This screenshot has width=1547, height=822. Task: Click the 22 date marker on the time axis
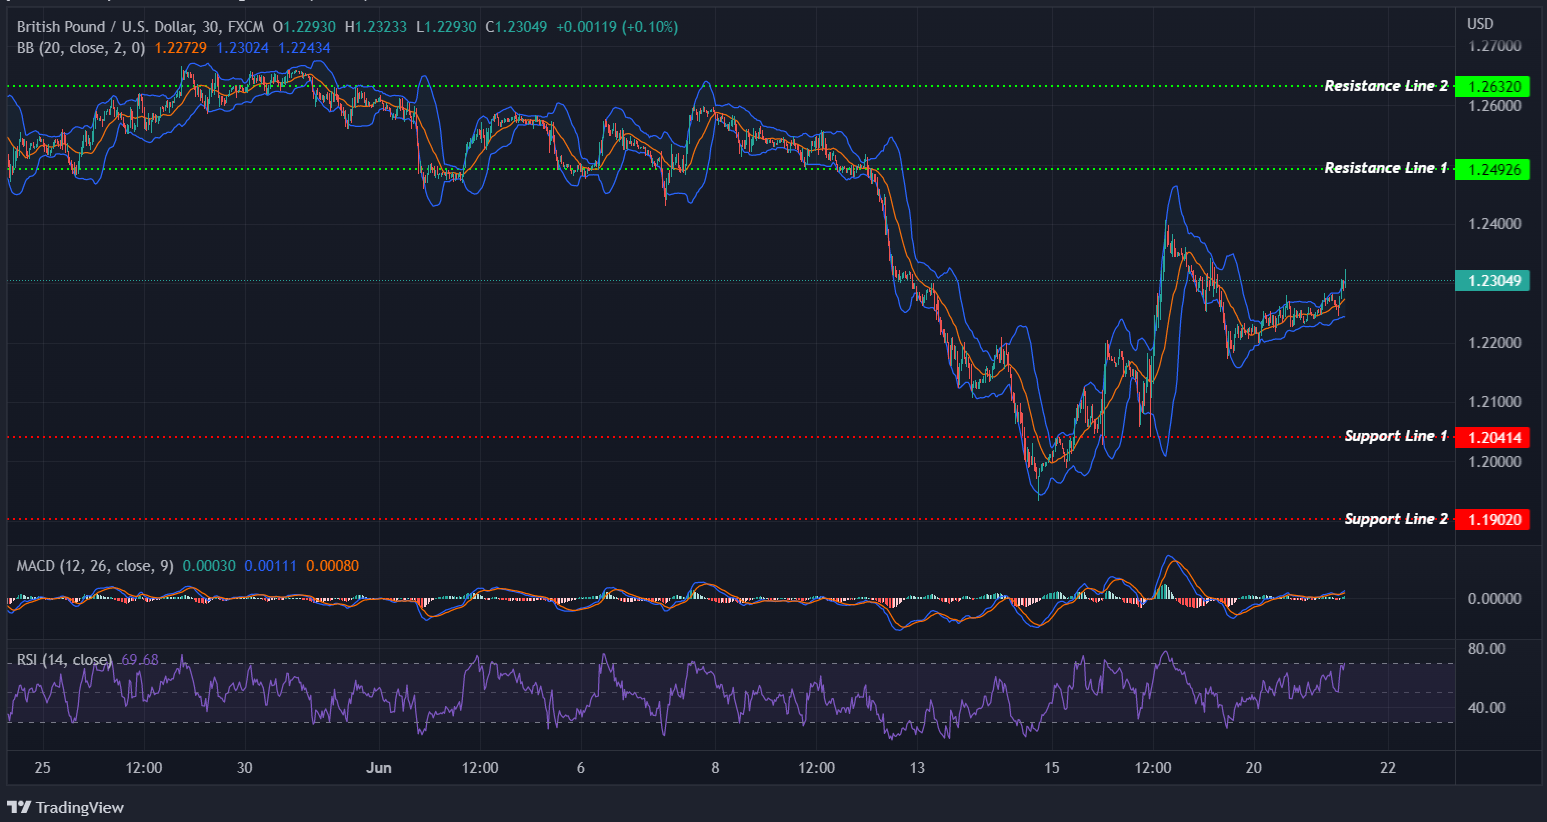pos(1388,768)
